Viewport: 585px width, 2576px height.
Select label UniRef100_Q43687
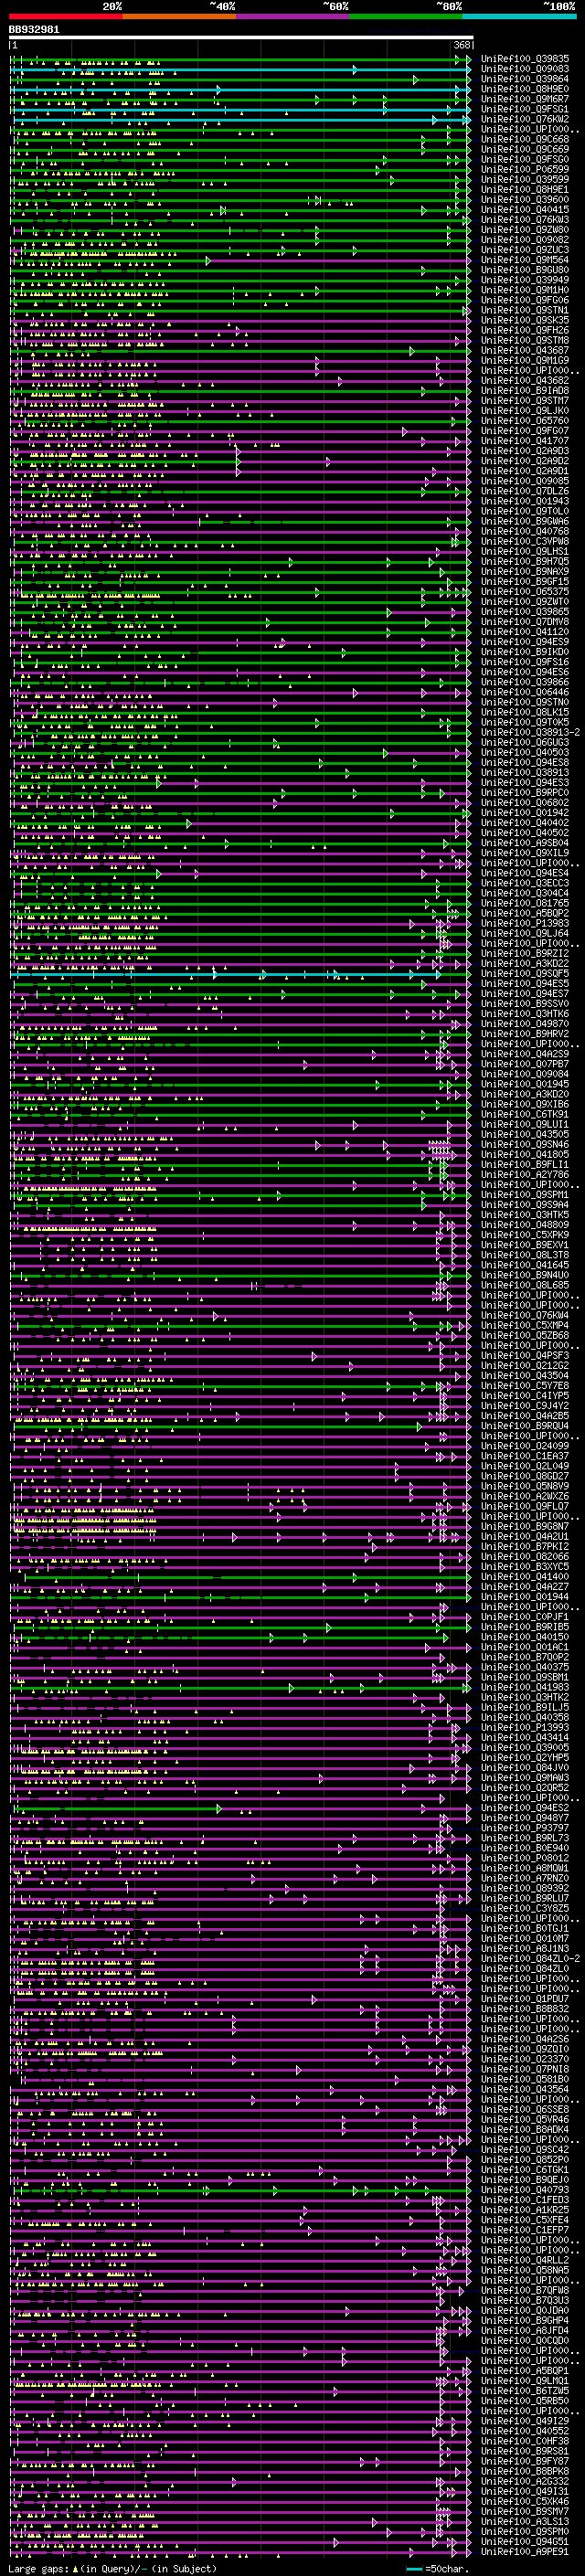coord(525,350)
